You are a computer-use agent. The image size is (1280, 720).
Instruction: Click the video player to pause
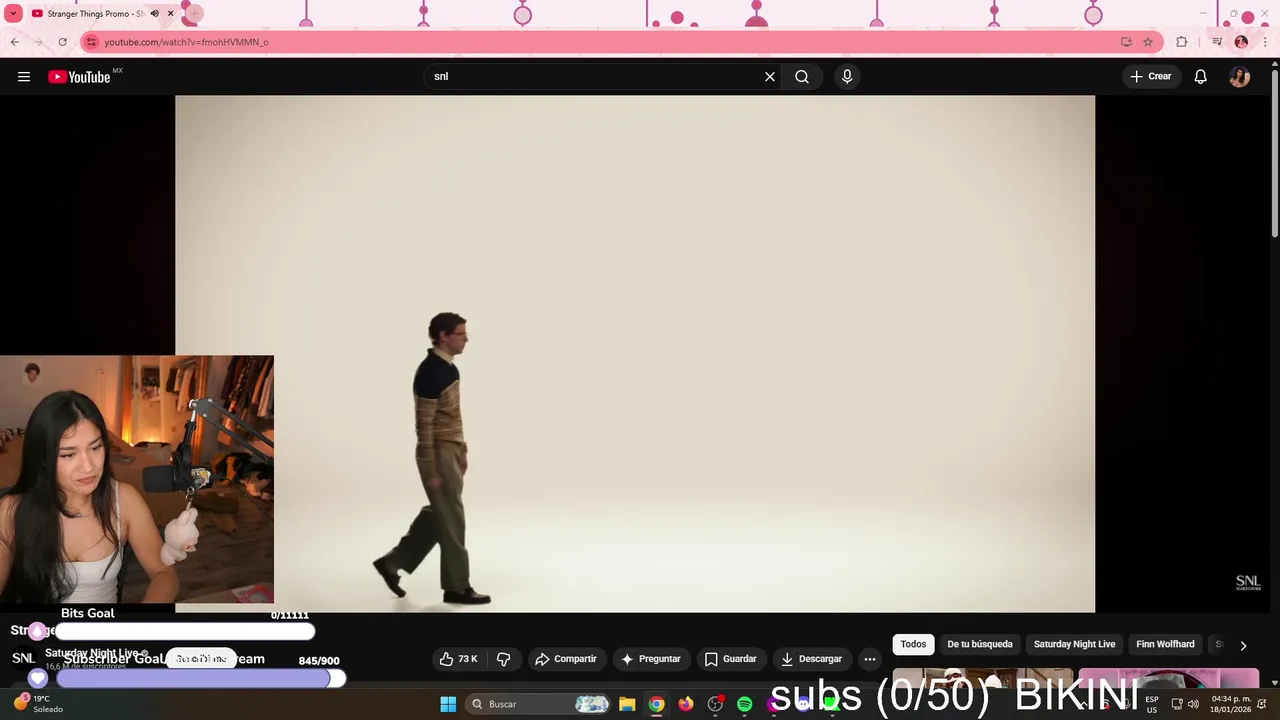point(635,354)
